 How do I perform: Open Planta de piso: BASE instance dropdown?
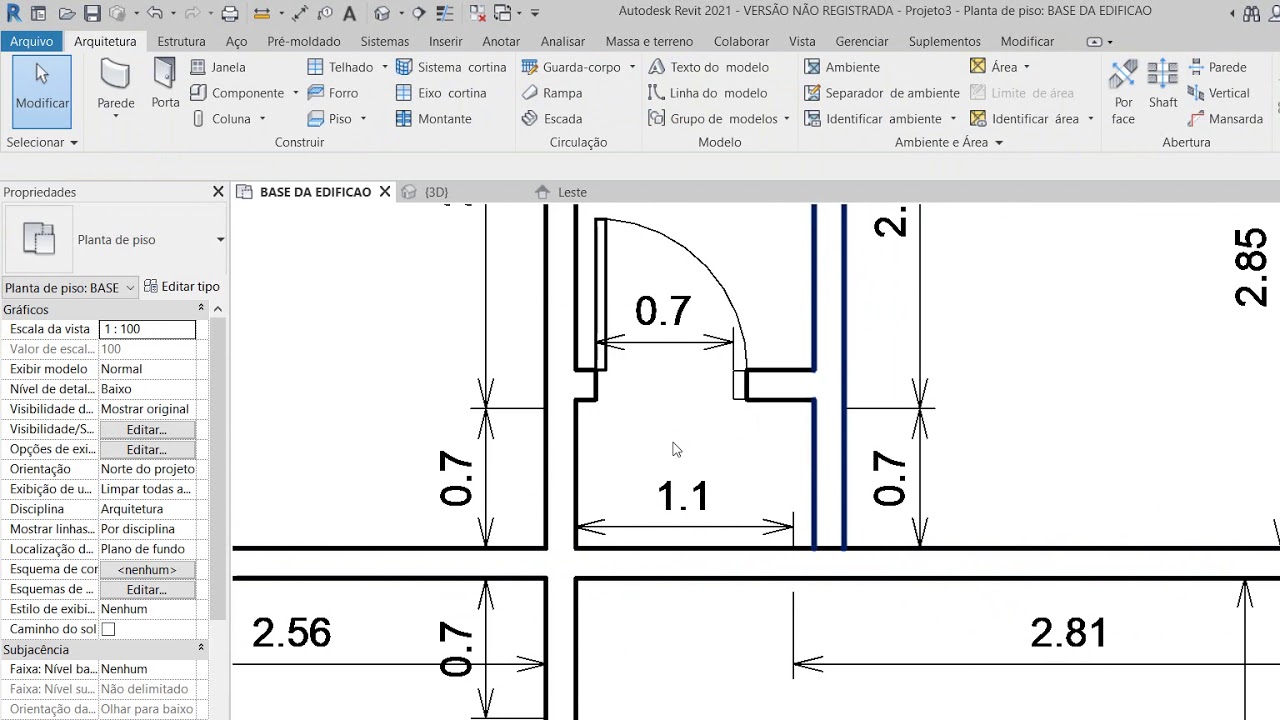(x=69, y=287)
